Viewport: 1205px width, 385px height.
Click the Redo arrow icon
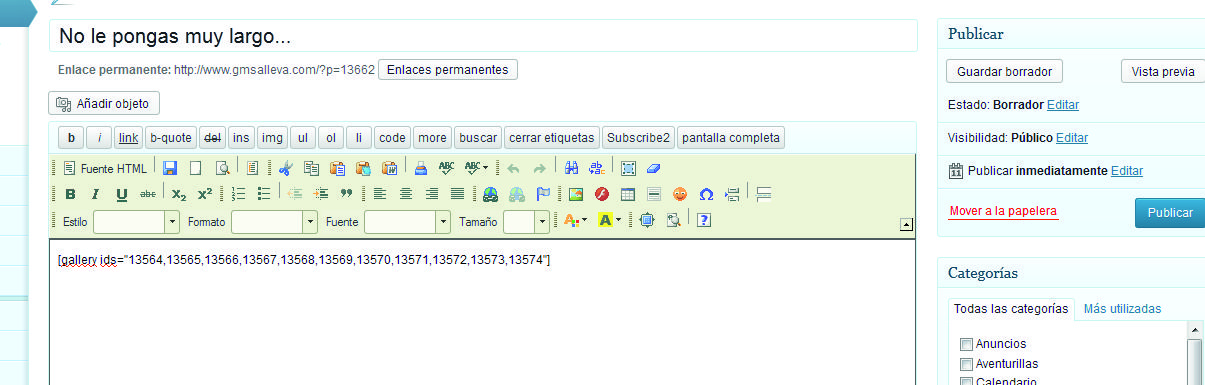tap(540, 169)
